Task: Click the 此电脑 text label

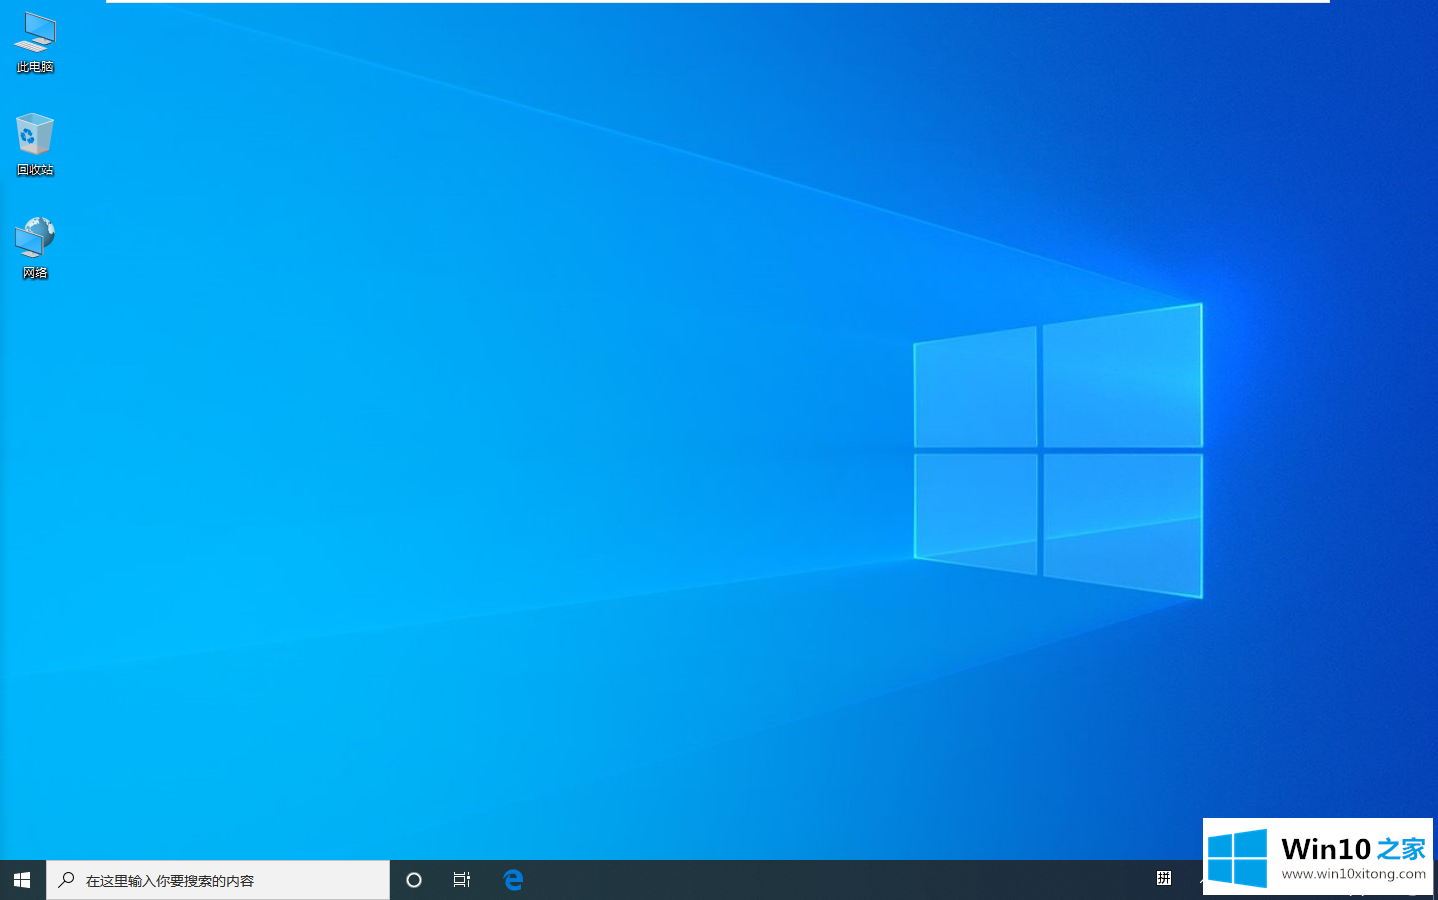Action: coord(35,67)
